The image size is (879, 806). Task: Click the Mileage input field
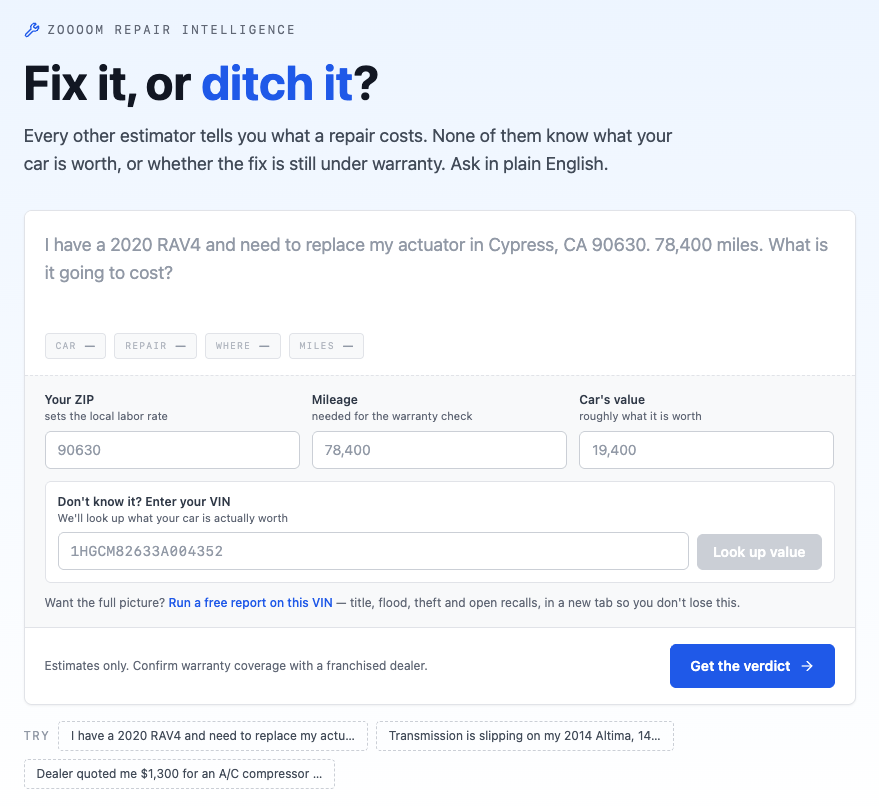pos(439,450)
